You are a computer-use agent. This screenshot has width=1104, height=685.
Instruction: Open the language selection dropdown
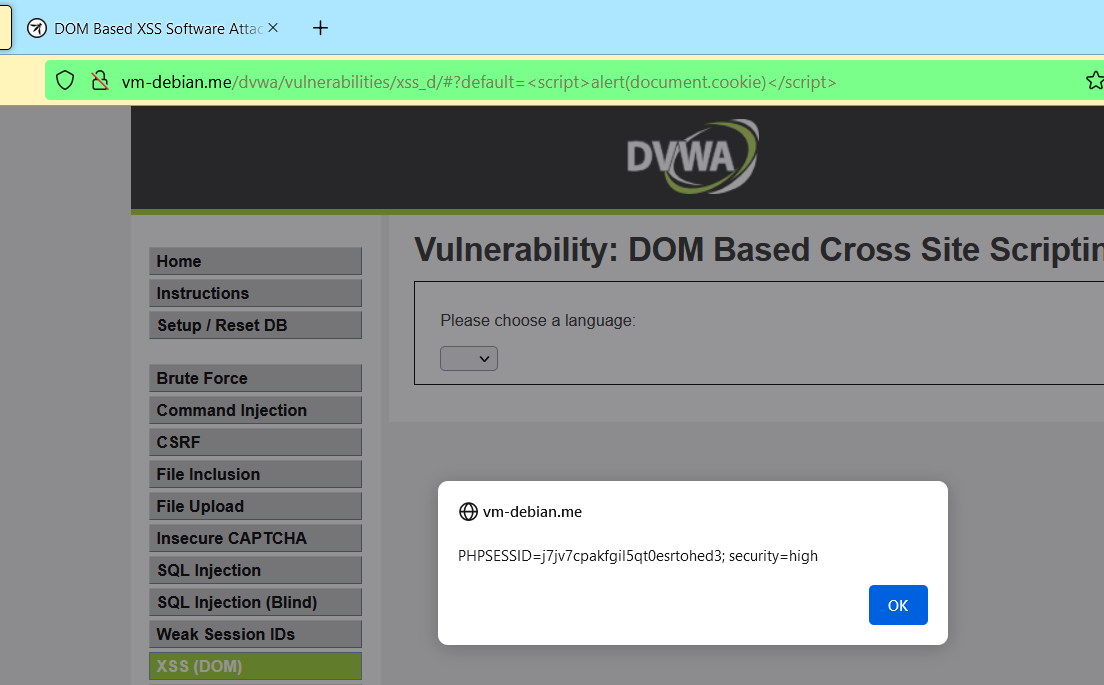pos(469,358)
